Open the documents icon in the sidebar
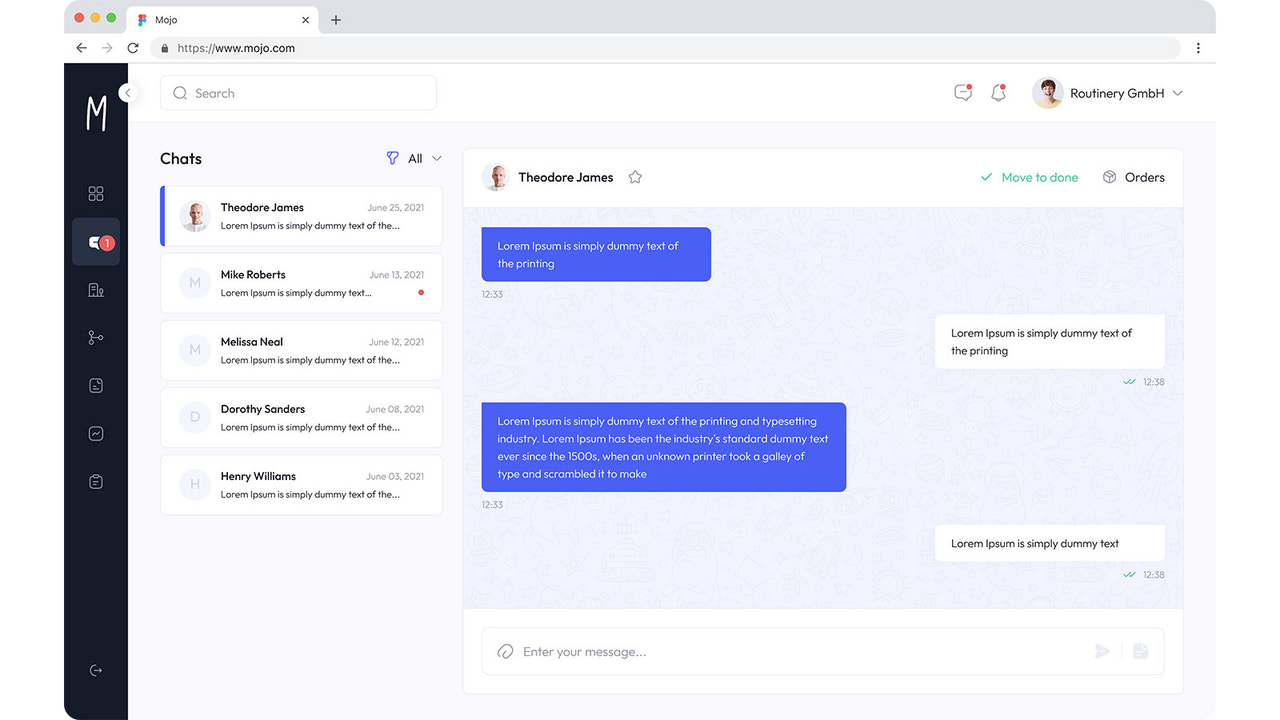Viewport: 1280px width, 720px height. [96, 385]
